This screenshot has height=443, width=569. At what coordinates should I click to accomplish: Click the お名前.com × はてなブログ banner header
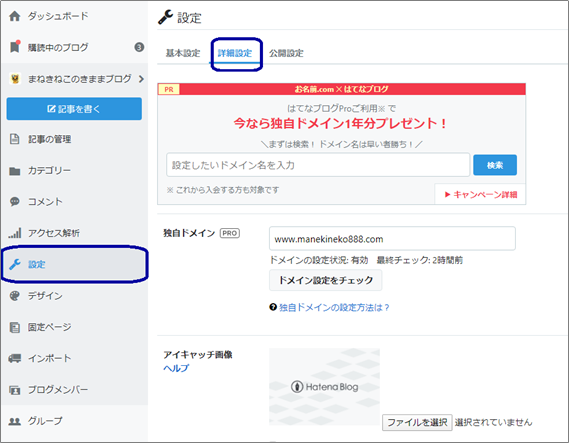(x=341, y=89)
